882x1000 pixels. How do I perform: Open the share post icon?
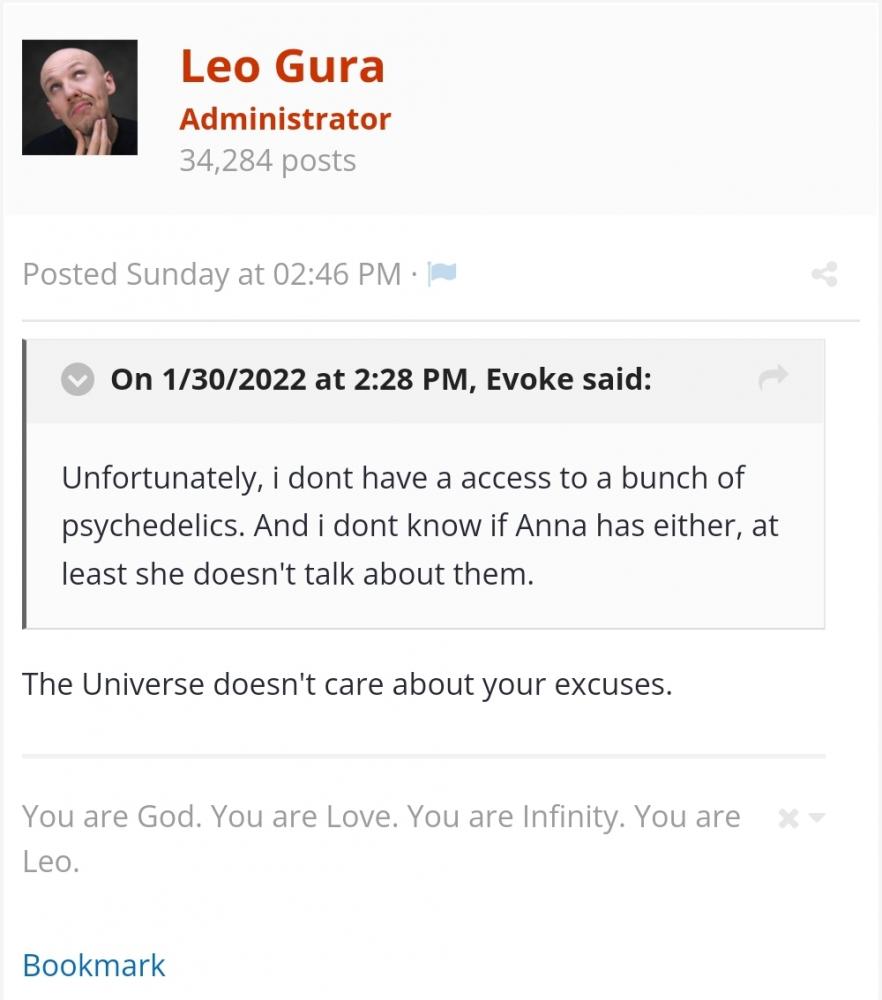click(x=825, y=274)
